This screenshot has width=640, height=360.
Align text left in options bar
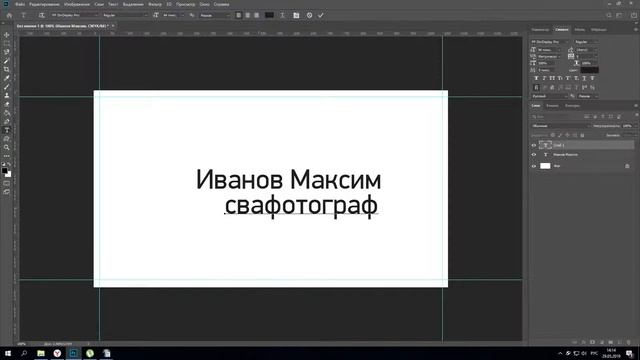(238, 16)
